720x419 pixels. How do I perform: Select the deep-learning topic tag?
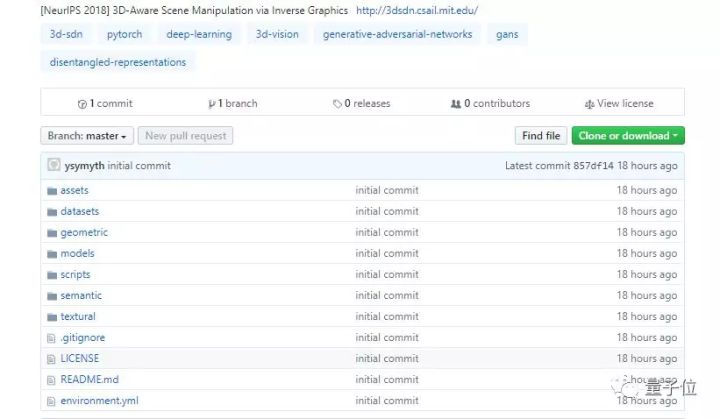199,35
